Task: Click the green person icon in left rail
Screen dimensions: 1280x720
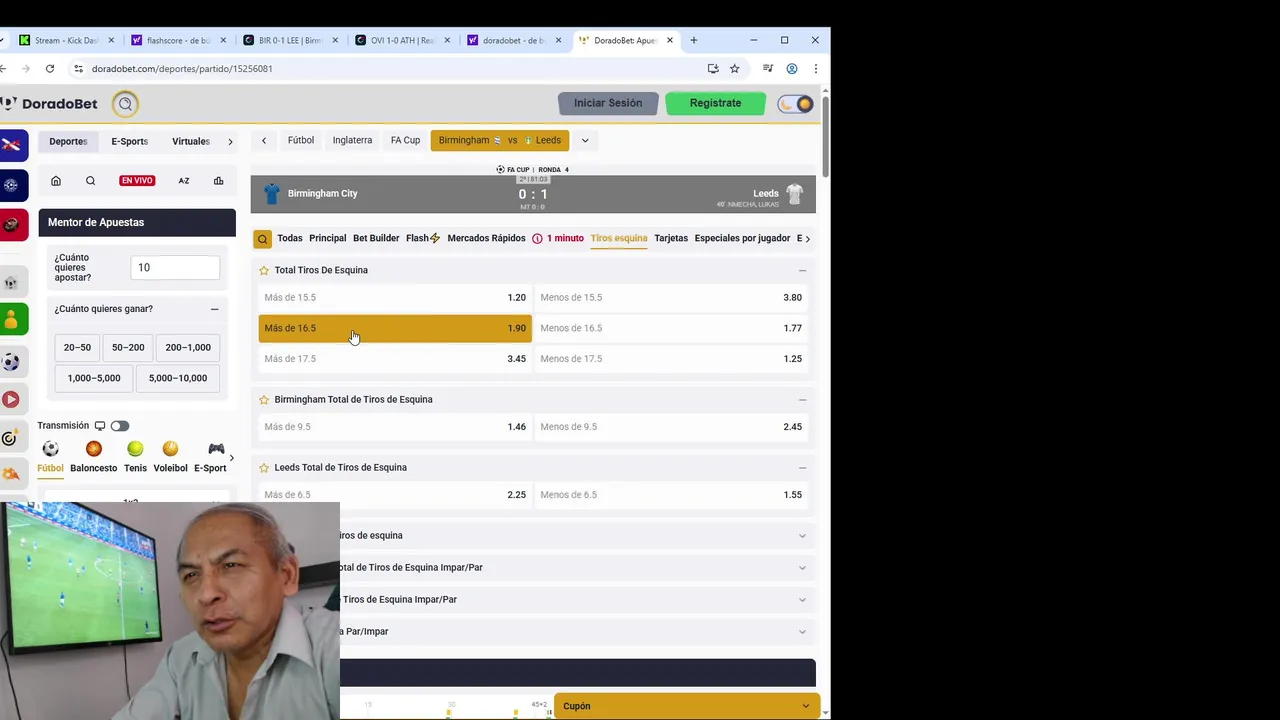Action: [x=11, y=319]
